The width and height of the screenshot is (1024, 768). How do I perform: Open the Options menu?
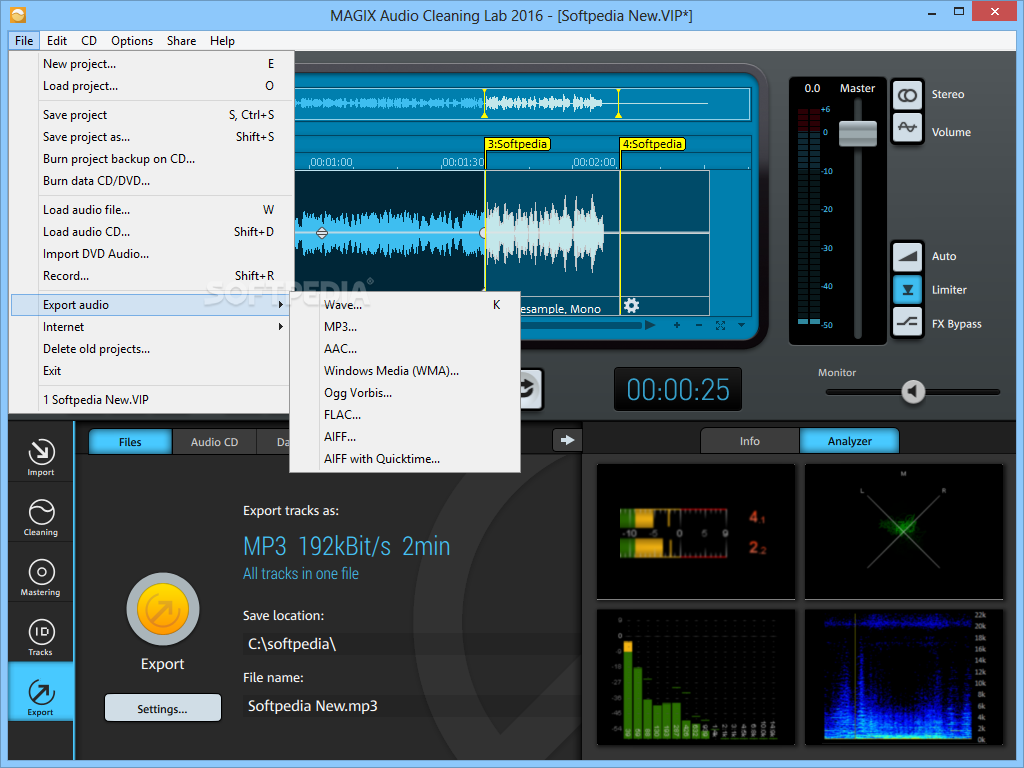[x=132, y=40]
